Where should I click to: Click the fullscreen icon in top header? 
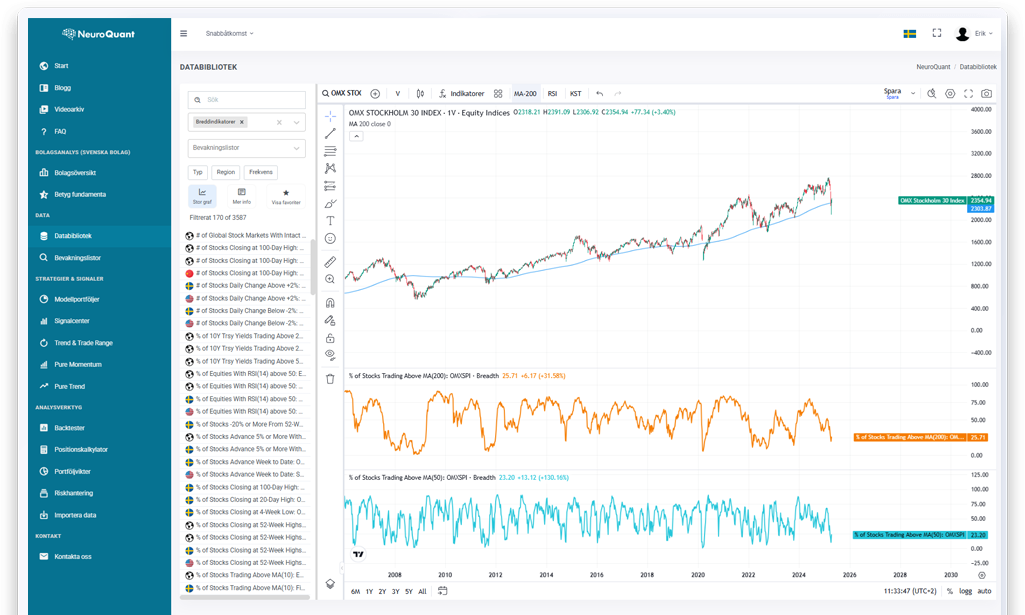[937, 33]
